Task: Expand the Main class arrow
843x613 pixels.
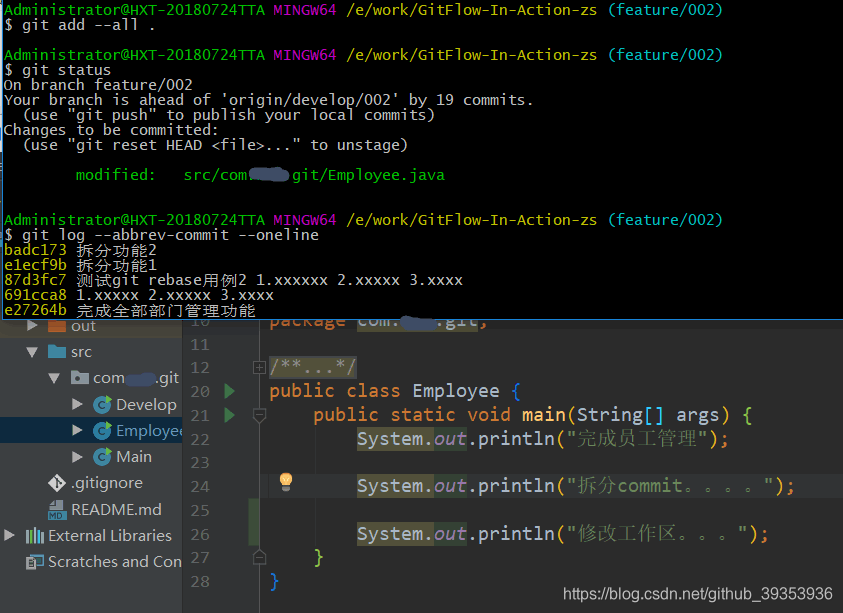Action: coord(77,457)
